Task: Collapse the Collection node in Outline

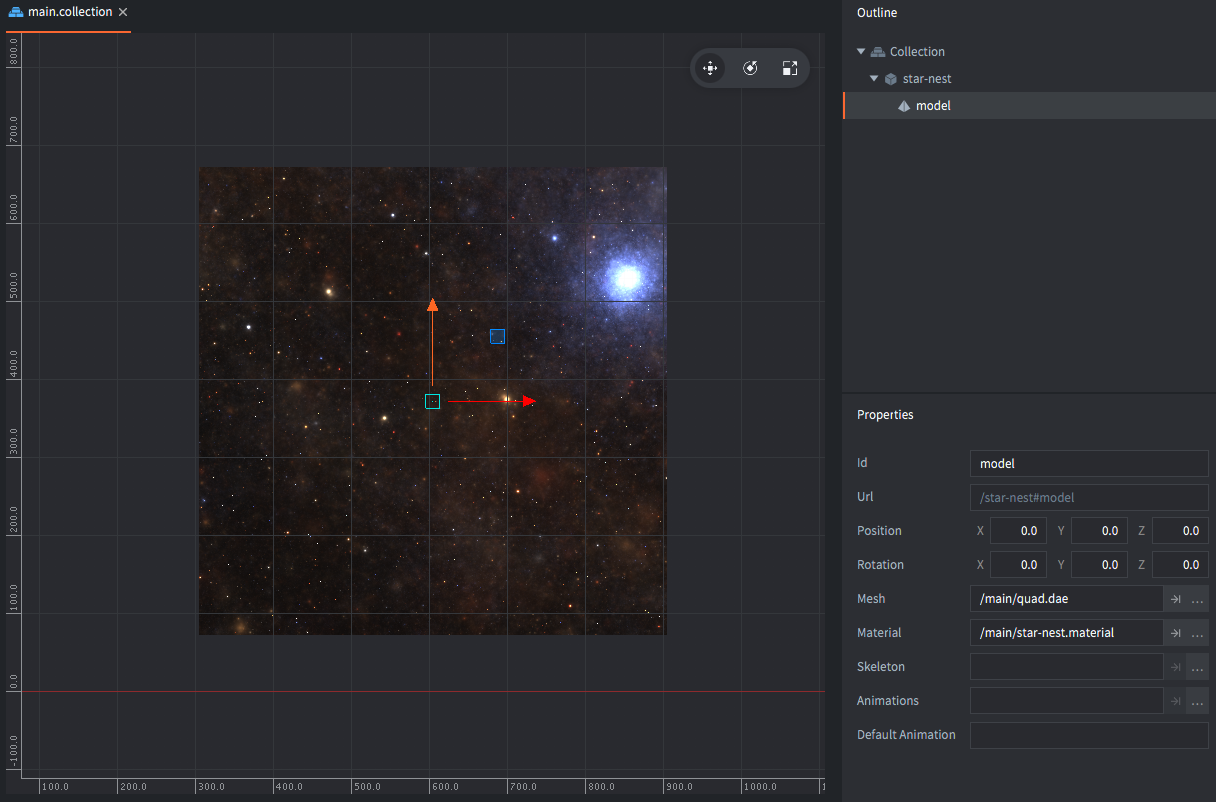Action: click(x=861, y=52)
